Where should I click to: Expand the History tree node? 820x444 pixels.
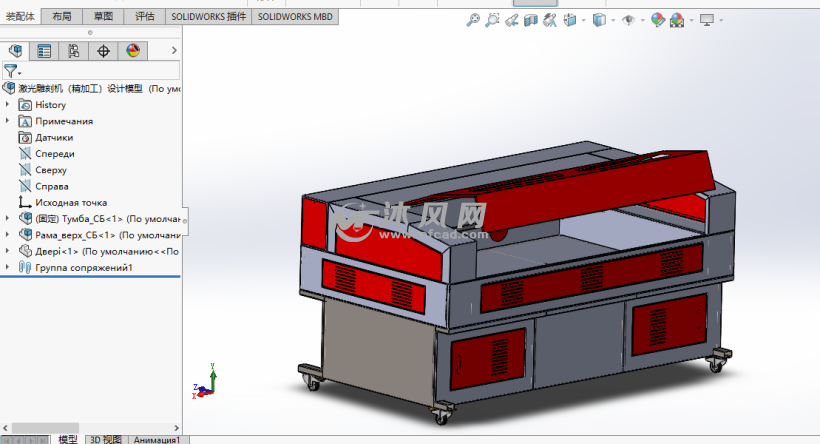(8, 105)
